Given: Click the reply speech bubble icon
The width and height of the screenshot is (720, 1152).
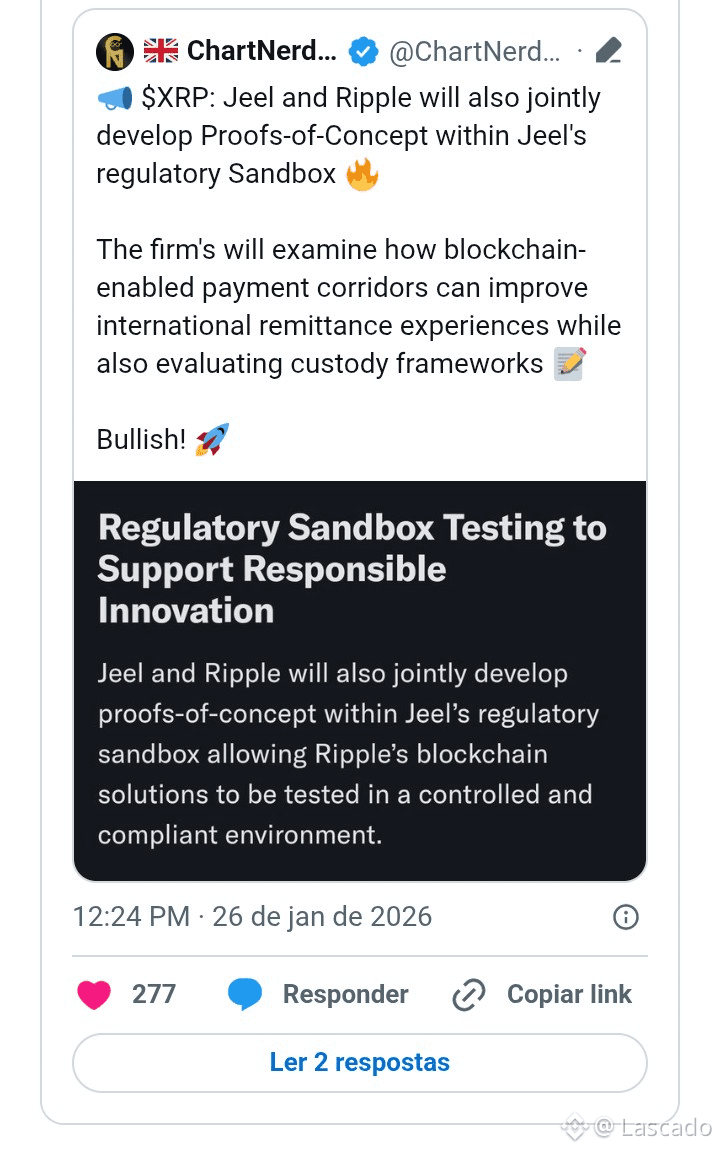Looking at the screenshot, I should tap(245, 994).
